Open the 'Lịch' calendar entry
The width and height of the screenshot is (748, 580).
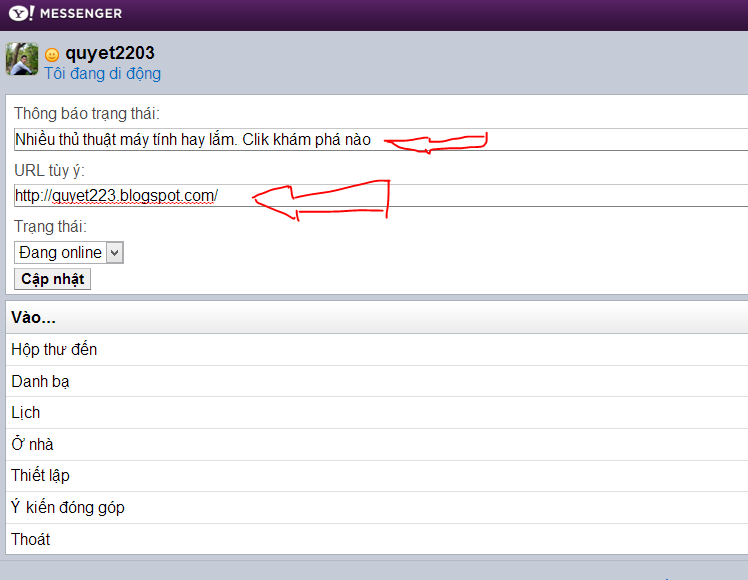point(377,413)
